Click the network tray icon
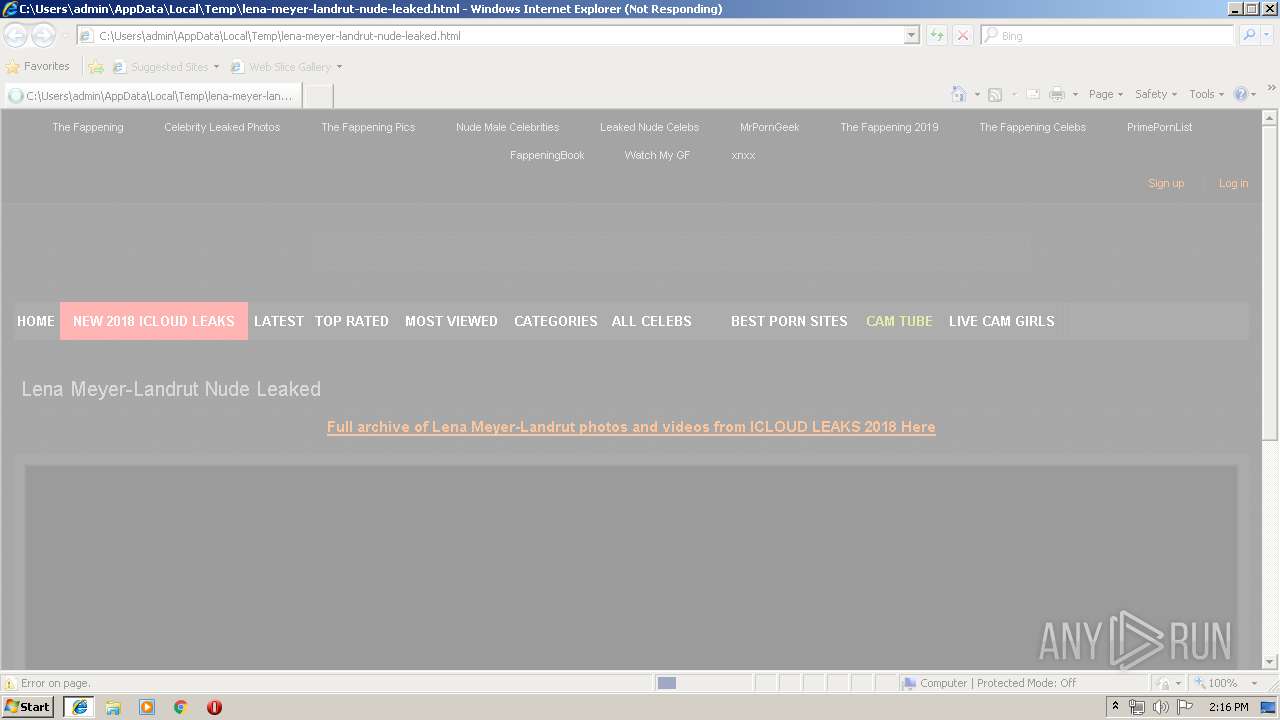Screen dimensions: 1280x720 click(x=1137, y=707)
